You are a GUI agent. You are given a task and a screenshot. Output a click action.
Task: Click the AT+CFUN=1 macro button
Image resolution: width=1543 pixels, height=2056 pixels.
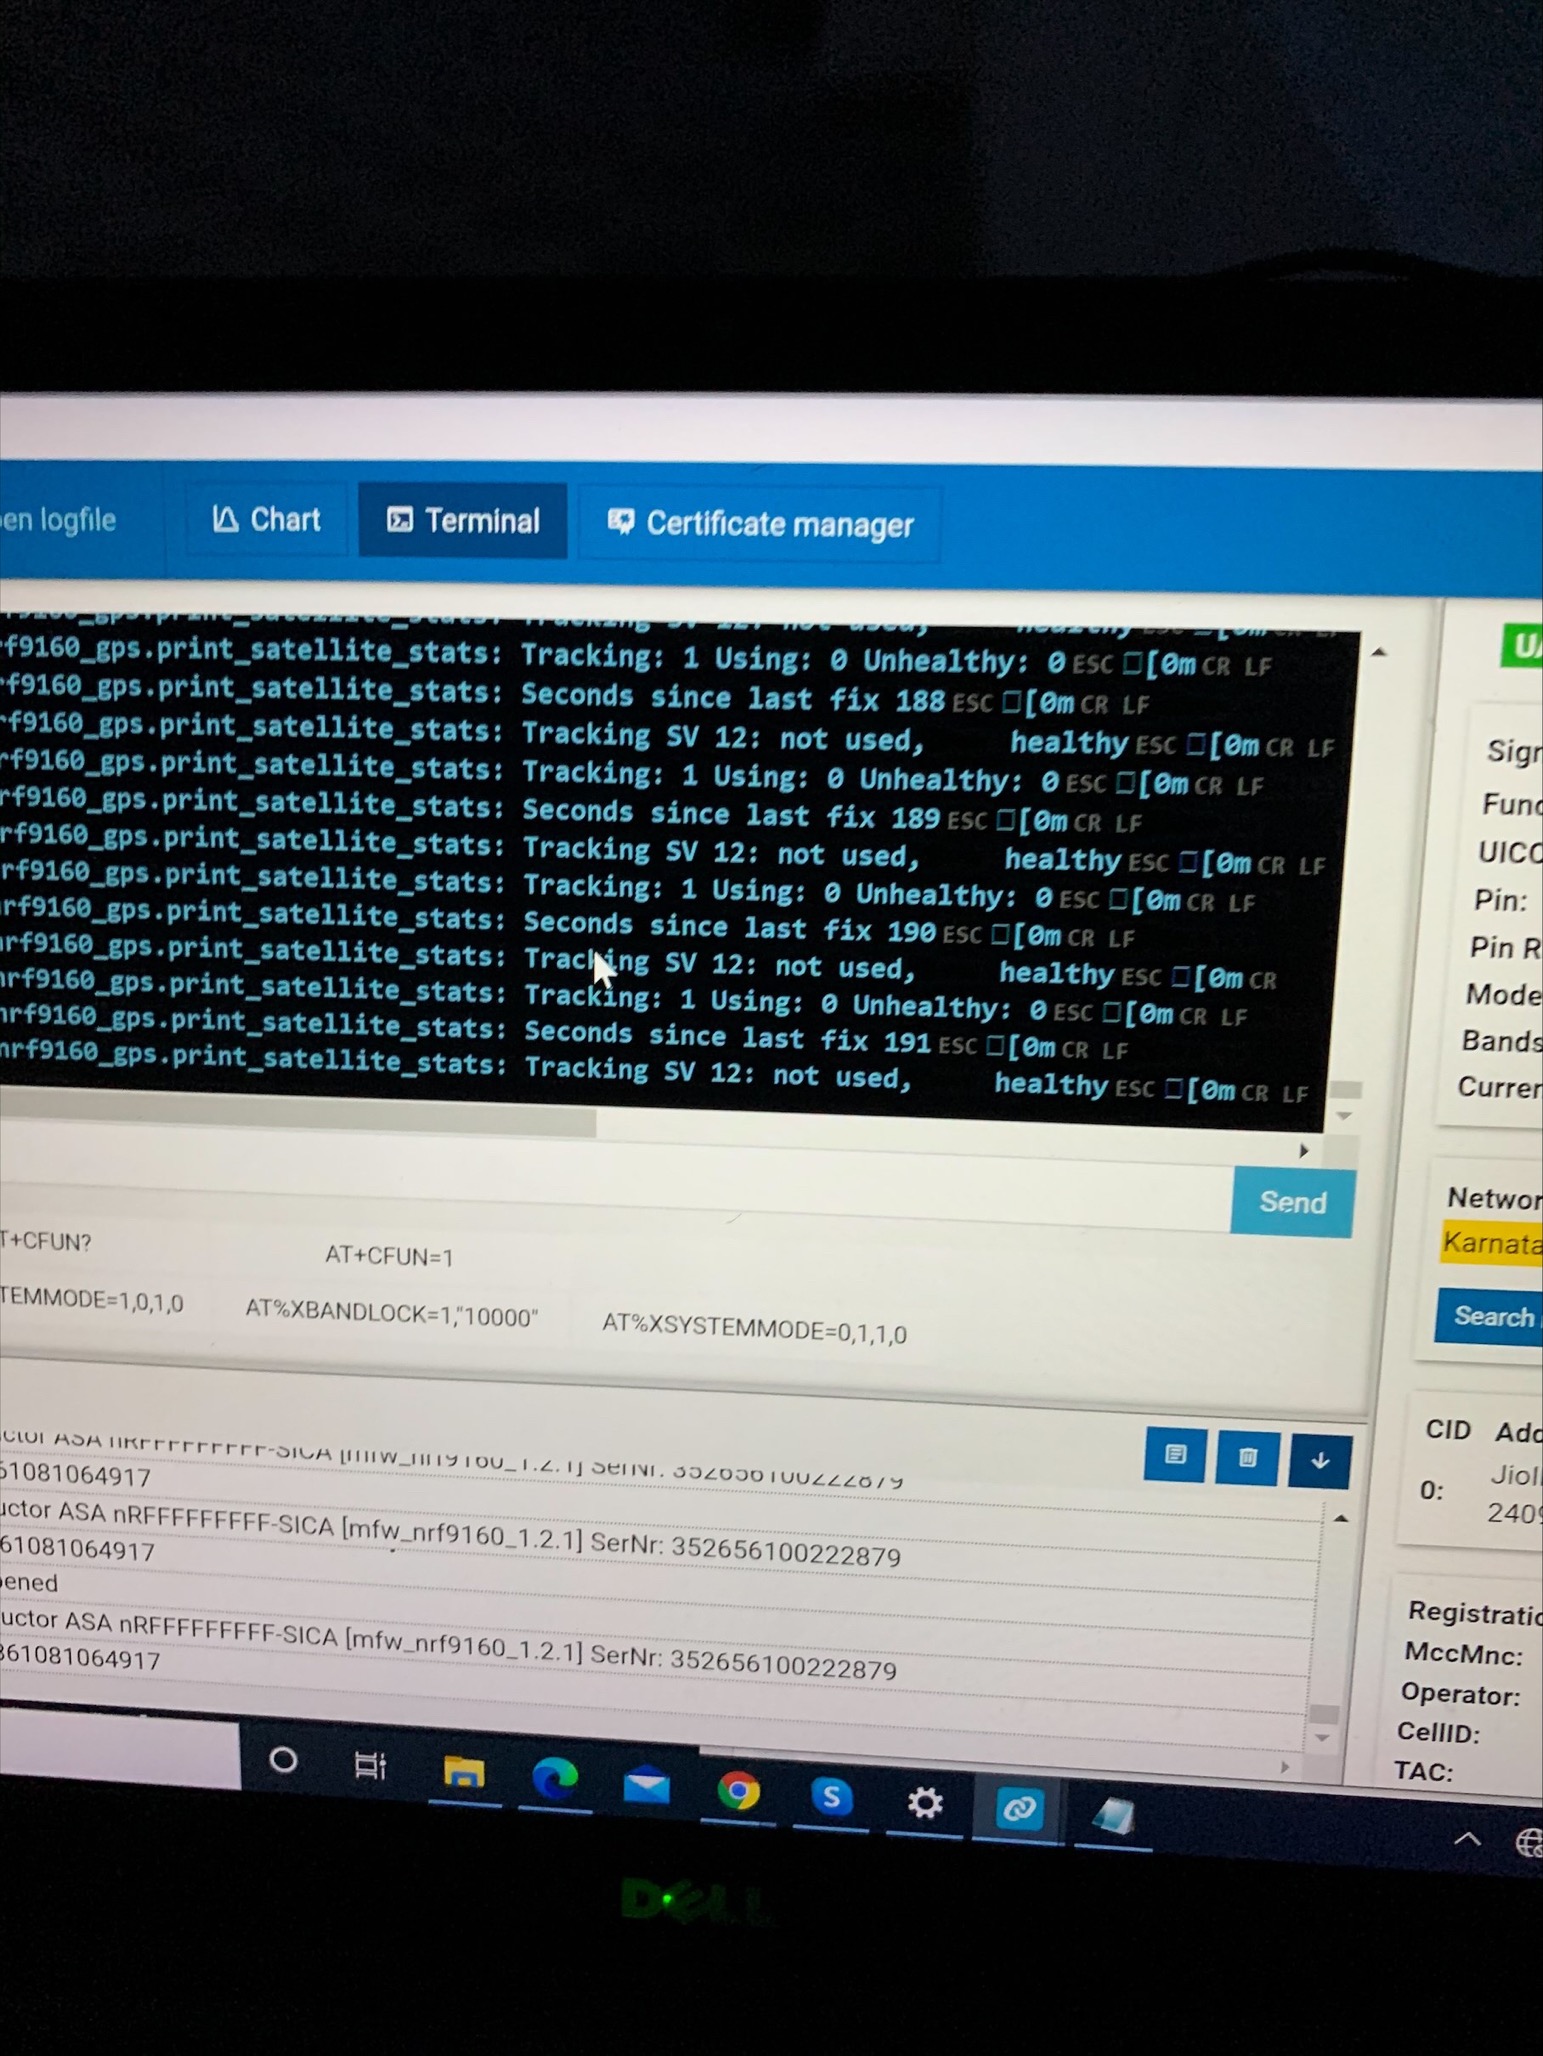coord(389,1256)
